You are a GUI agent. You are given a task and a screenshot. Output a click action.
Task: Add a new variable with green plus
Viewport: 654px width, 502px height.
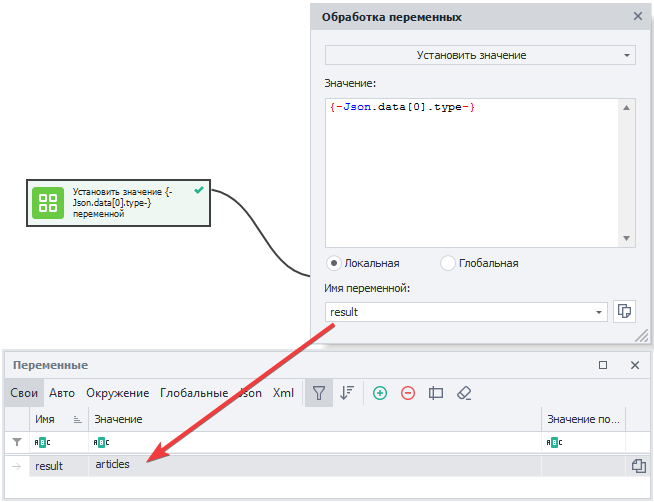pyautogui.click(x=380, y=393)
